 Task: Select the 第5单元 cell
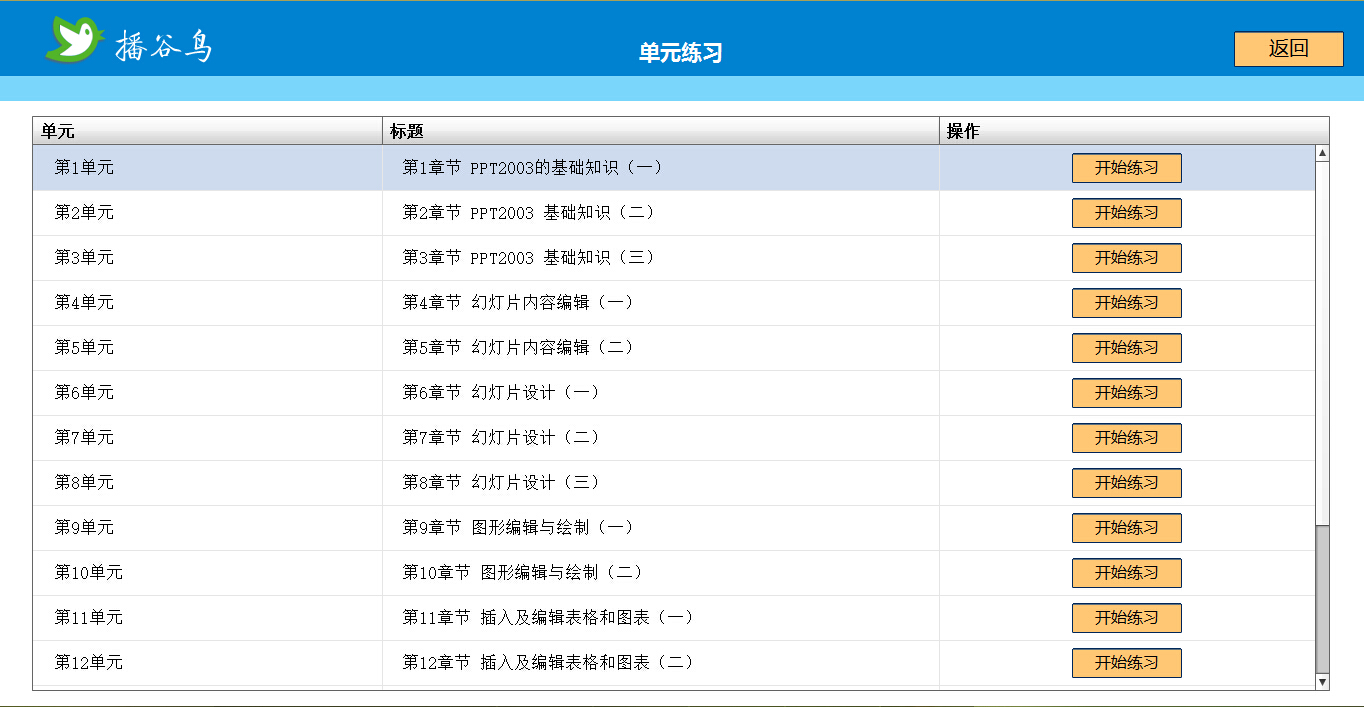208,348
